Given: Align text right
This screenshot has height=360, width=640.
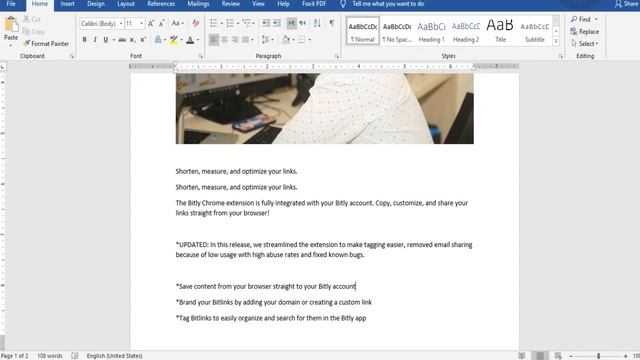Looking at the screenshot, I should 235,40.
